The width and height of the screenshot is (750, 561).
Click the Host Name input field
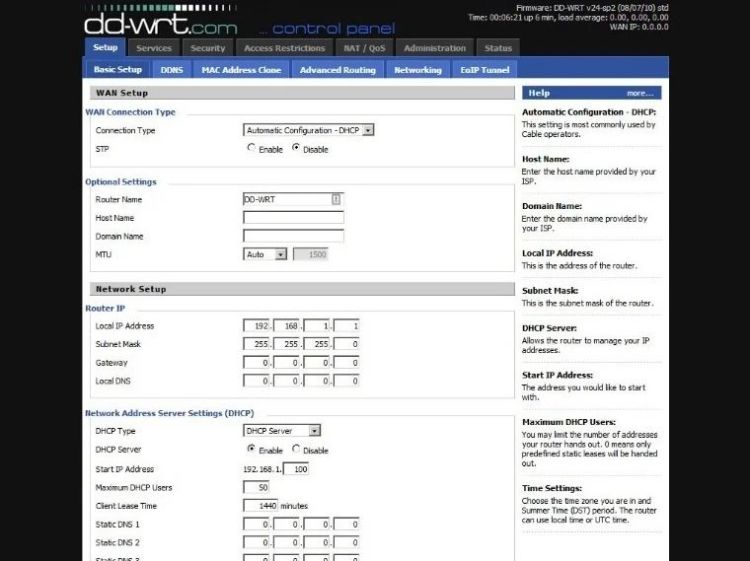[x=293, y=218]
